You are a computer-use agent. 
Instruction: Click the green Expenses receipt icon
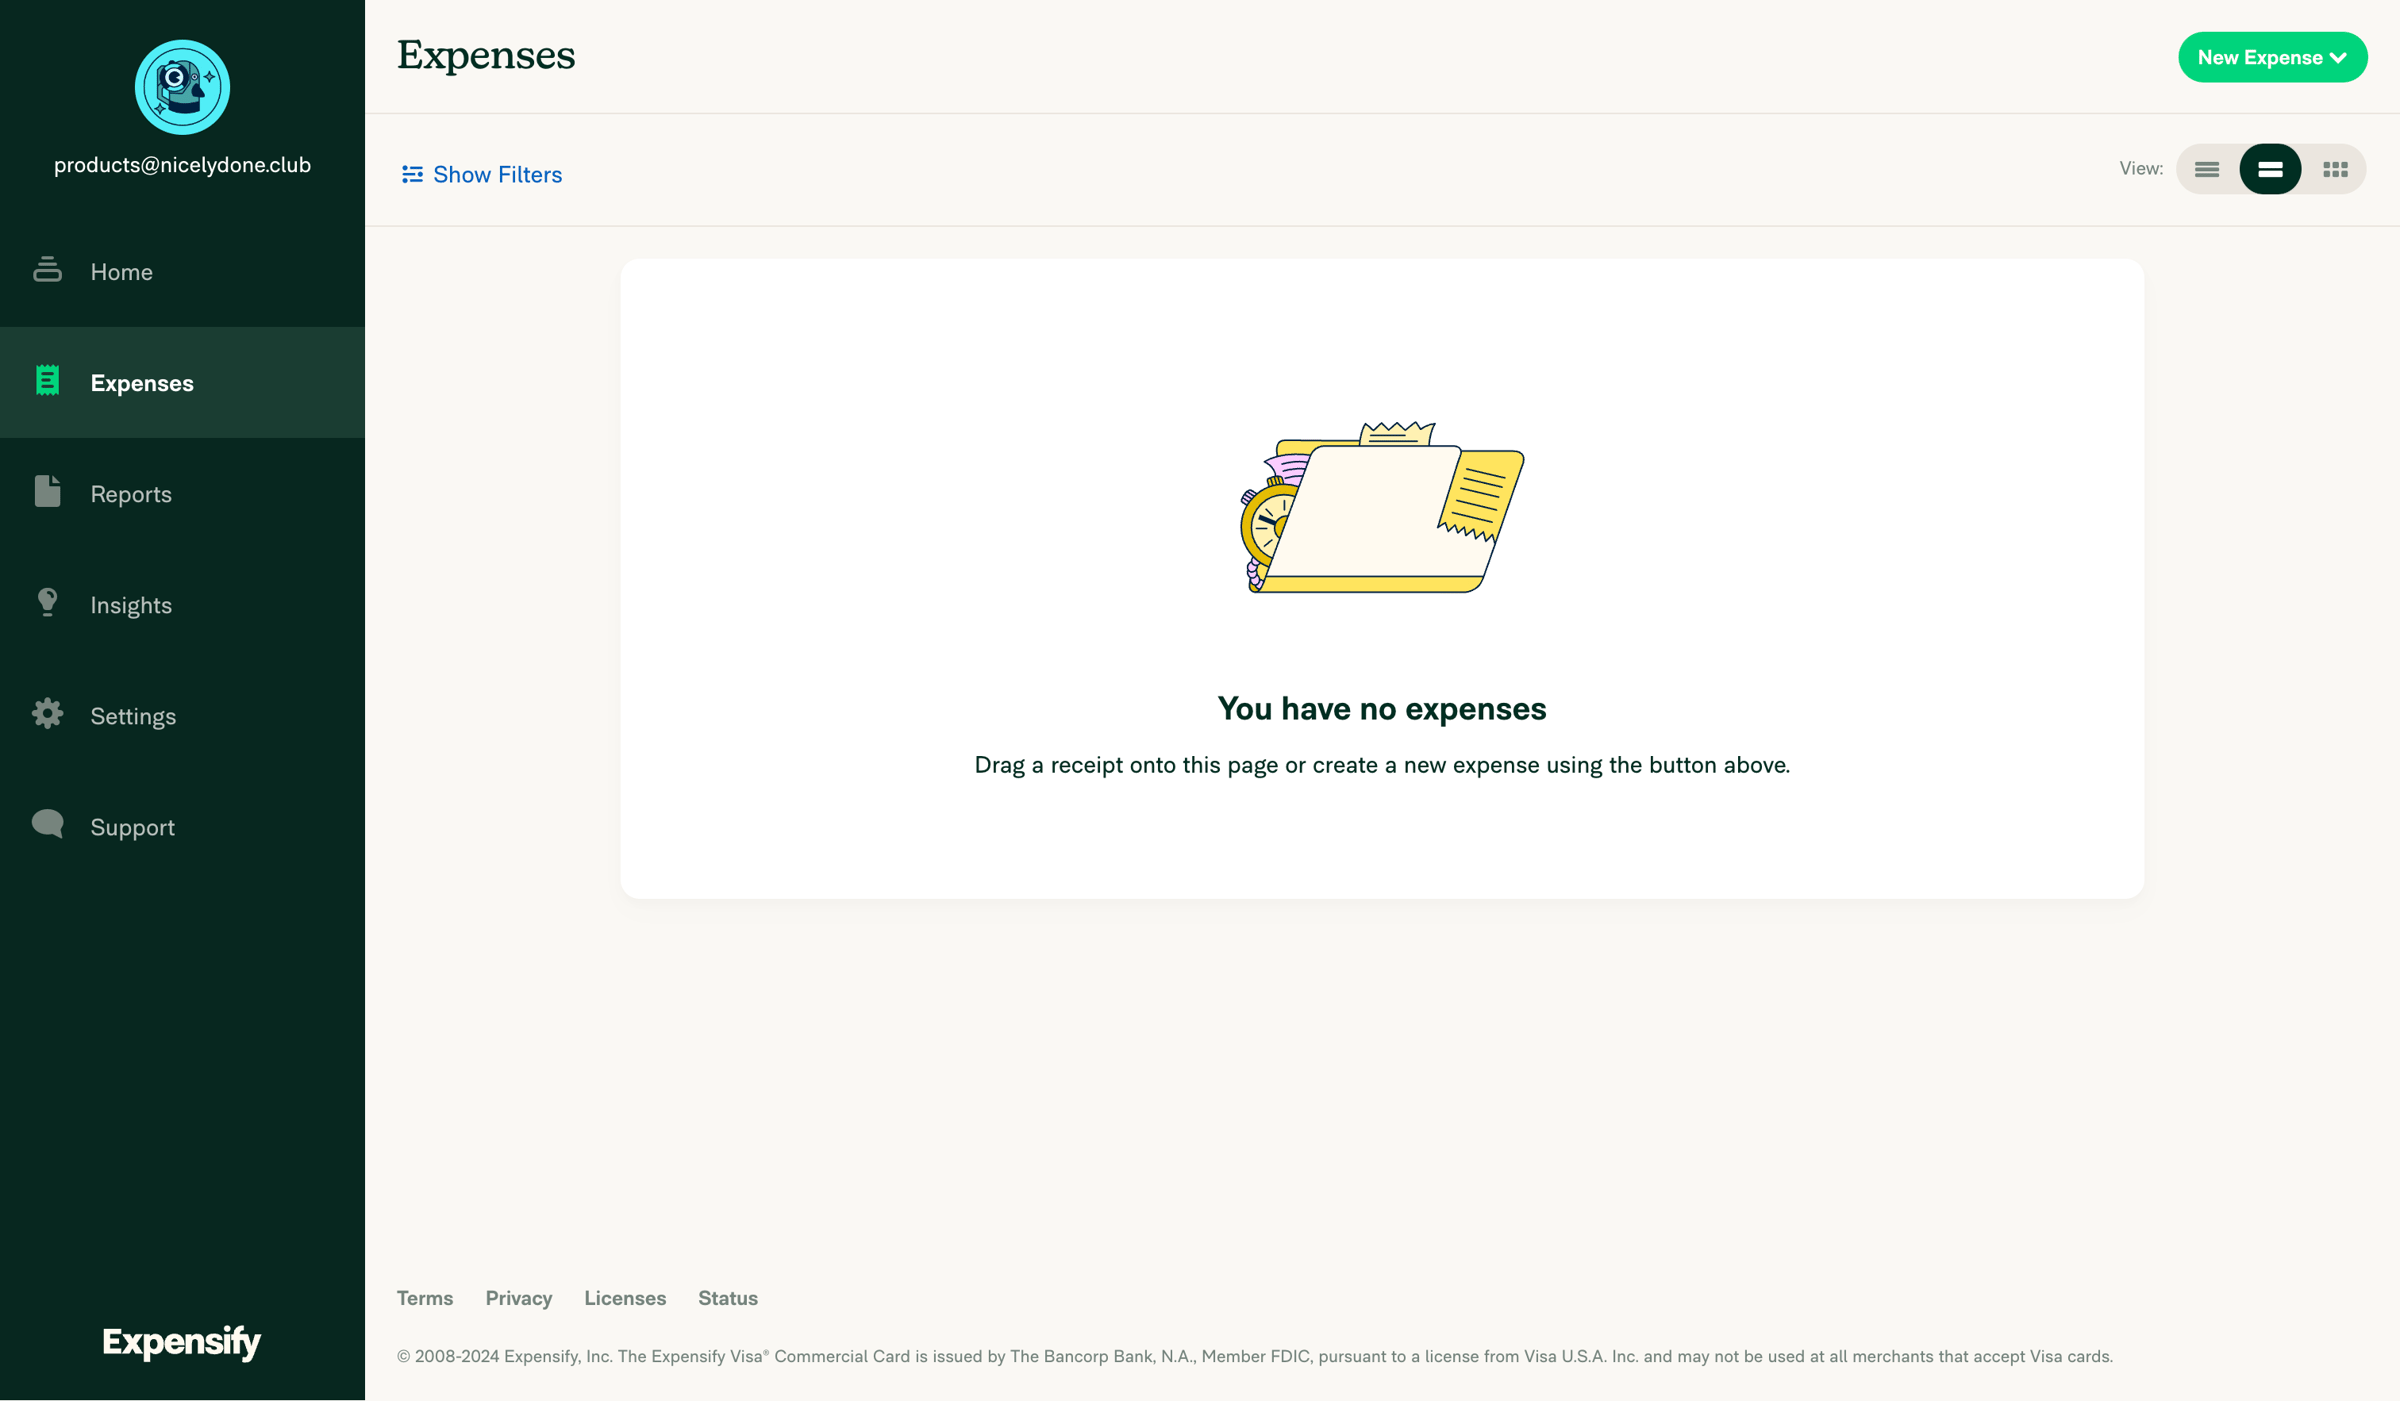(x=47, y=380)
